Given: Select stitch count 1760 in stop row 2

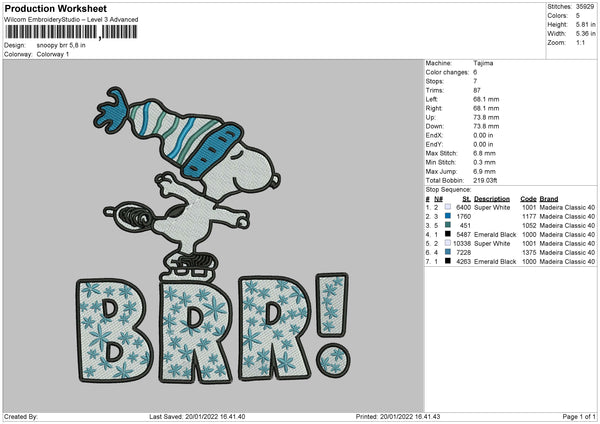Looking at the screenshot, I should point(464,217).
